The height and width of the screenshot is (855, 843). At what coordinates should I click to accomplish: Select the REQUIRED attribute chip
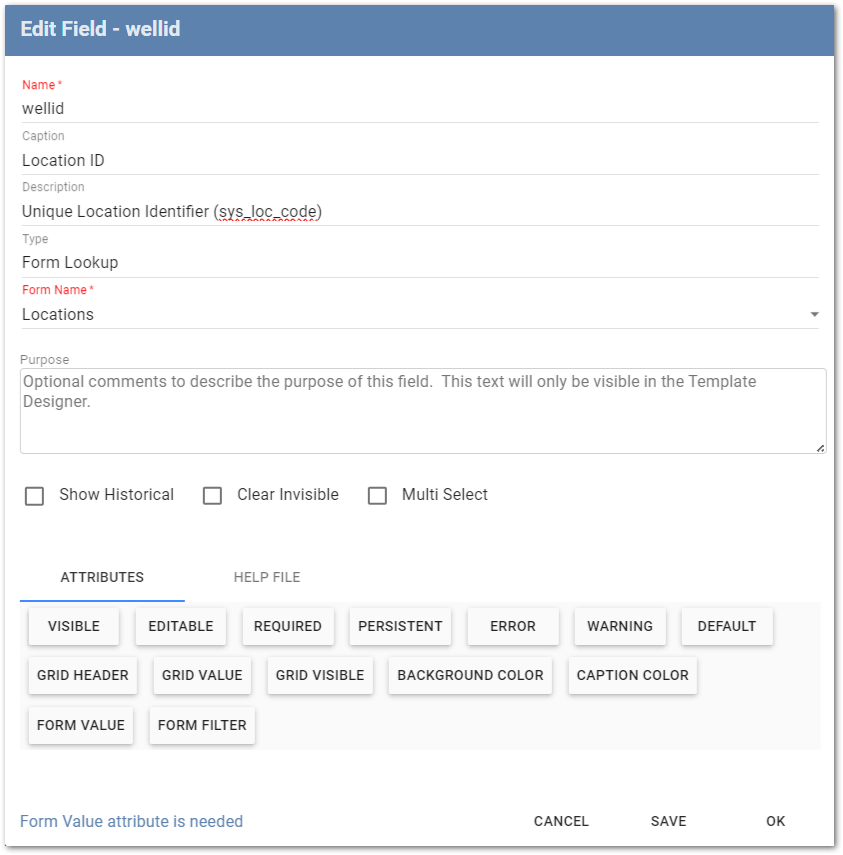(288, 626)
